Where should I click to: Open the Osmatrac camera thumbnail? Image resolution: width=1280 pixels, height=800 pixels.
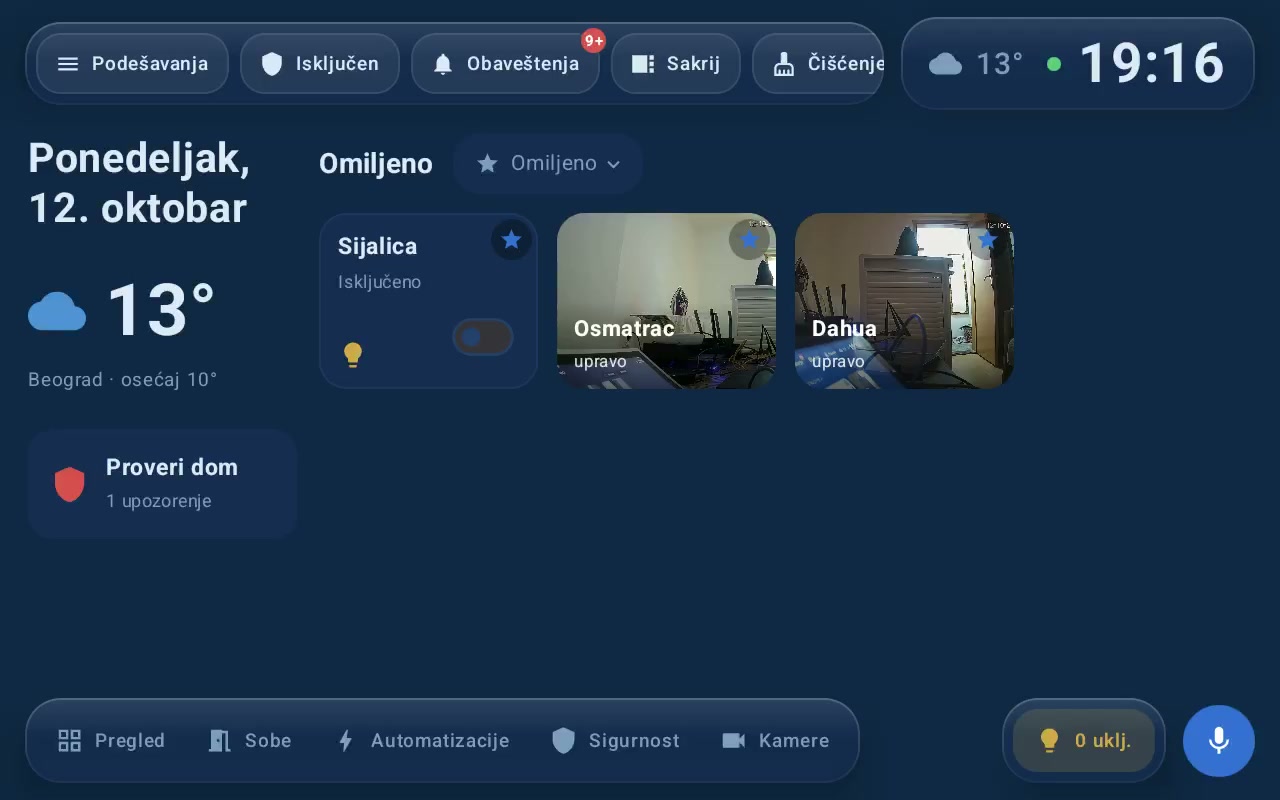666,301
